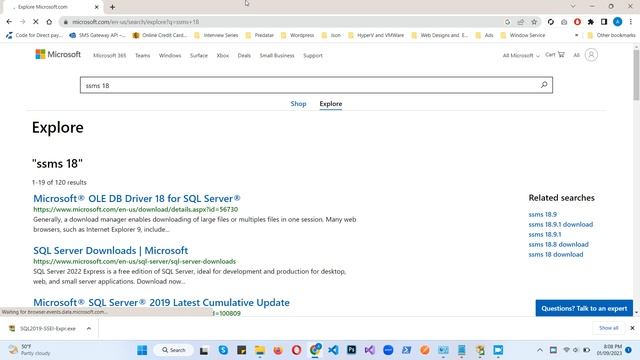Close the downloads bar
The image size is (640, 360).
[632, 328]
